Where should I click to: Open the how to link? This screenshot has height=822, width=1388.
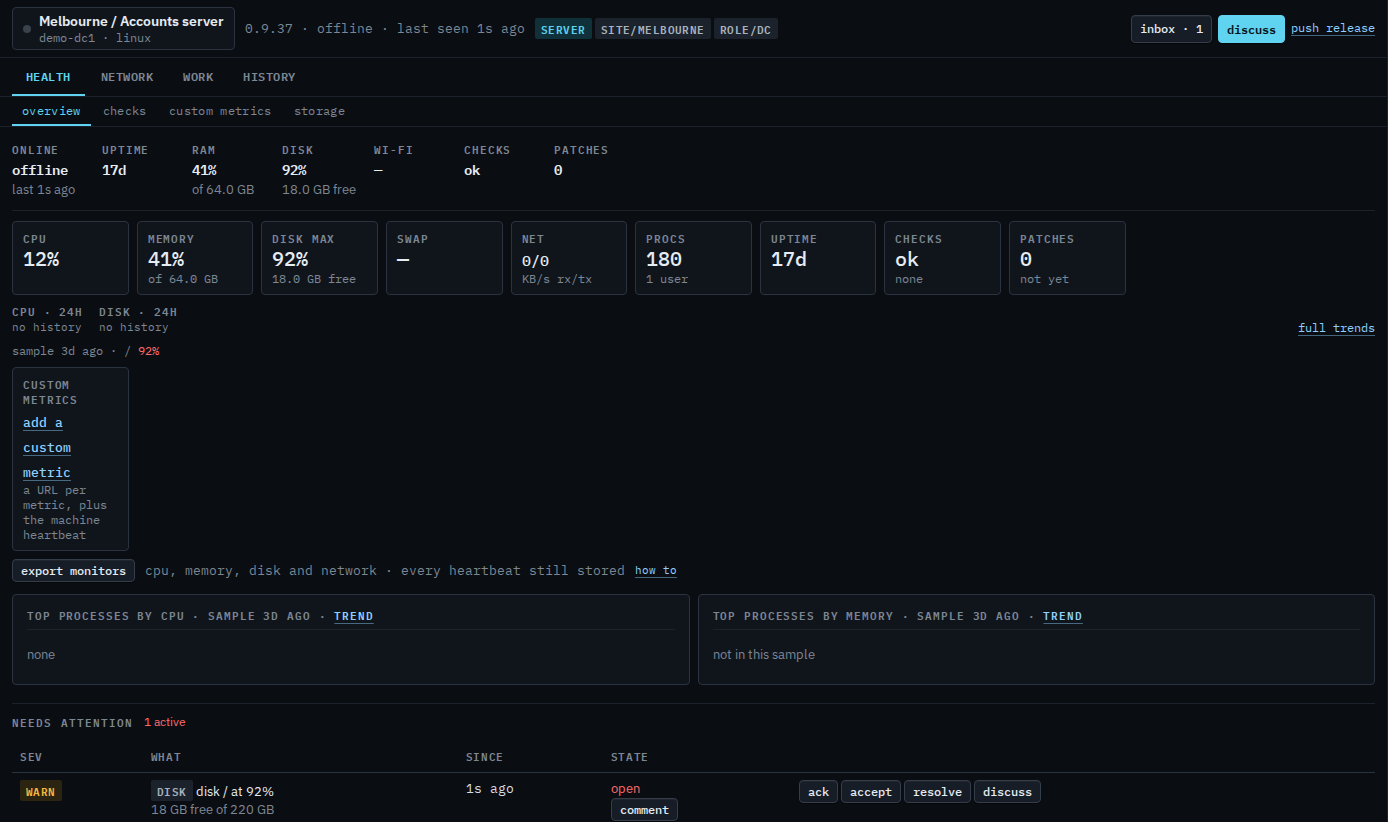656,571
